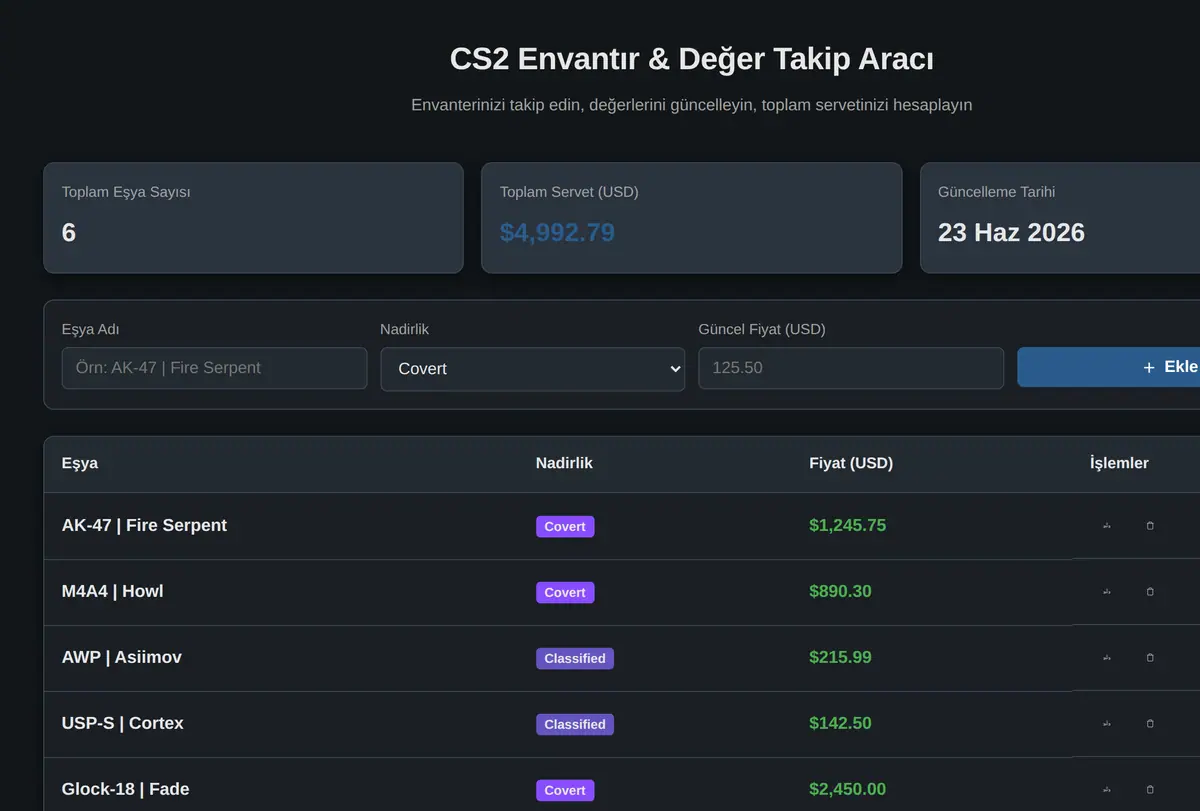This screenshot has width=1200, height=811.
Task: Select the AK-47 | Fire Serpent item name
Action: pyautogui.click(x=144, y=525)
